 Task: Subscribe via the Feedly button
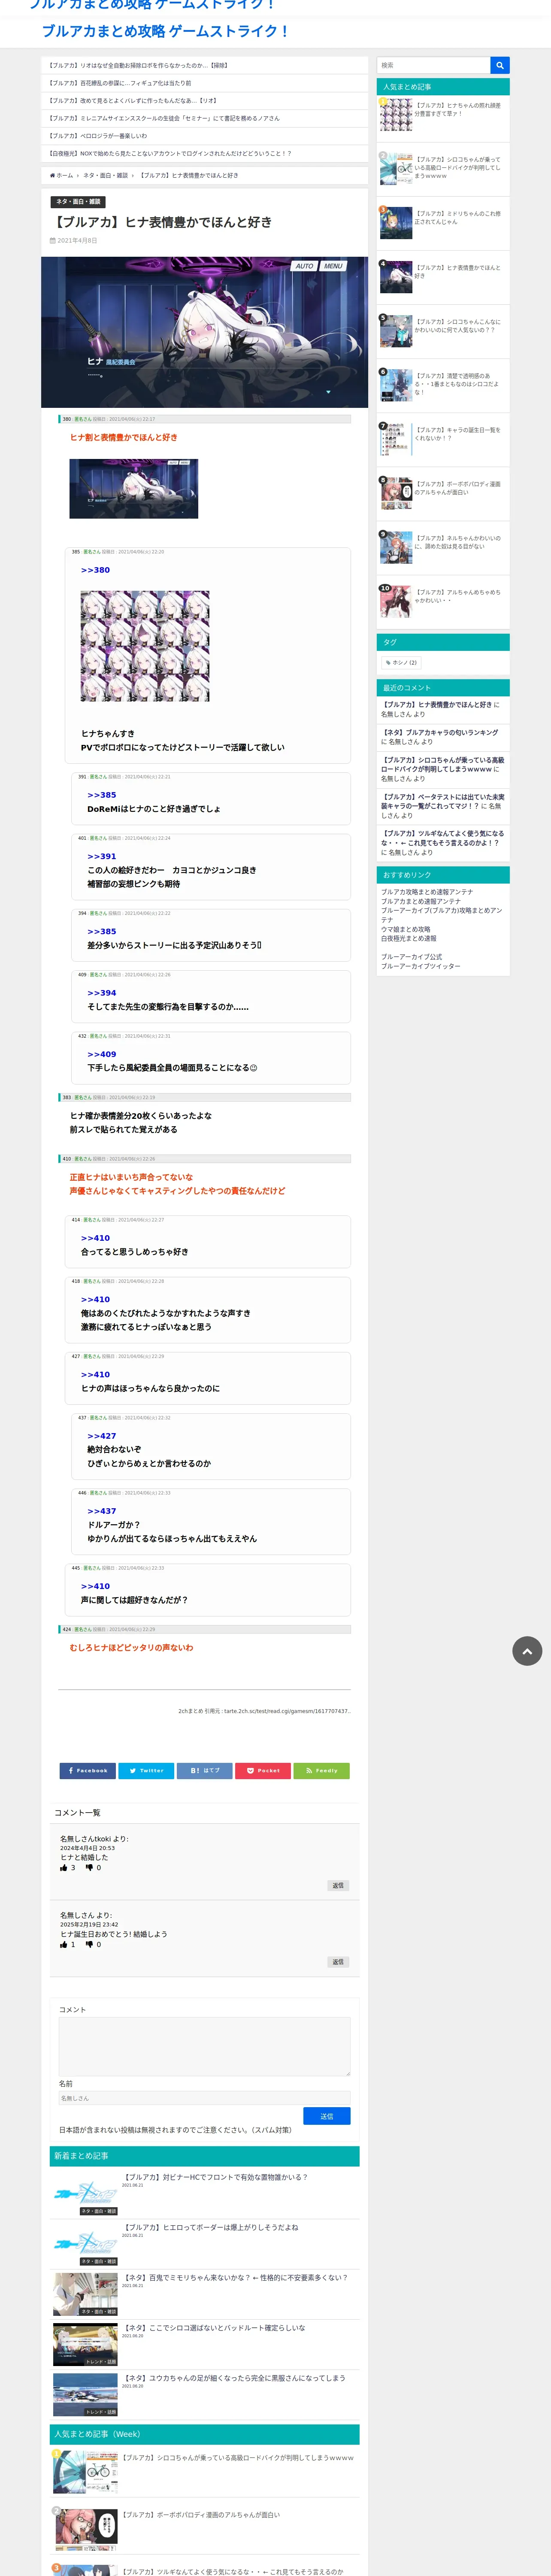321,1770
